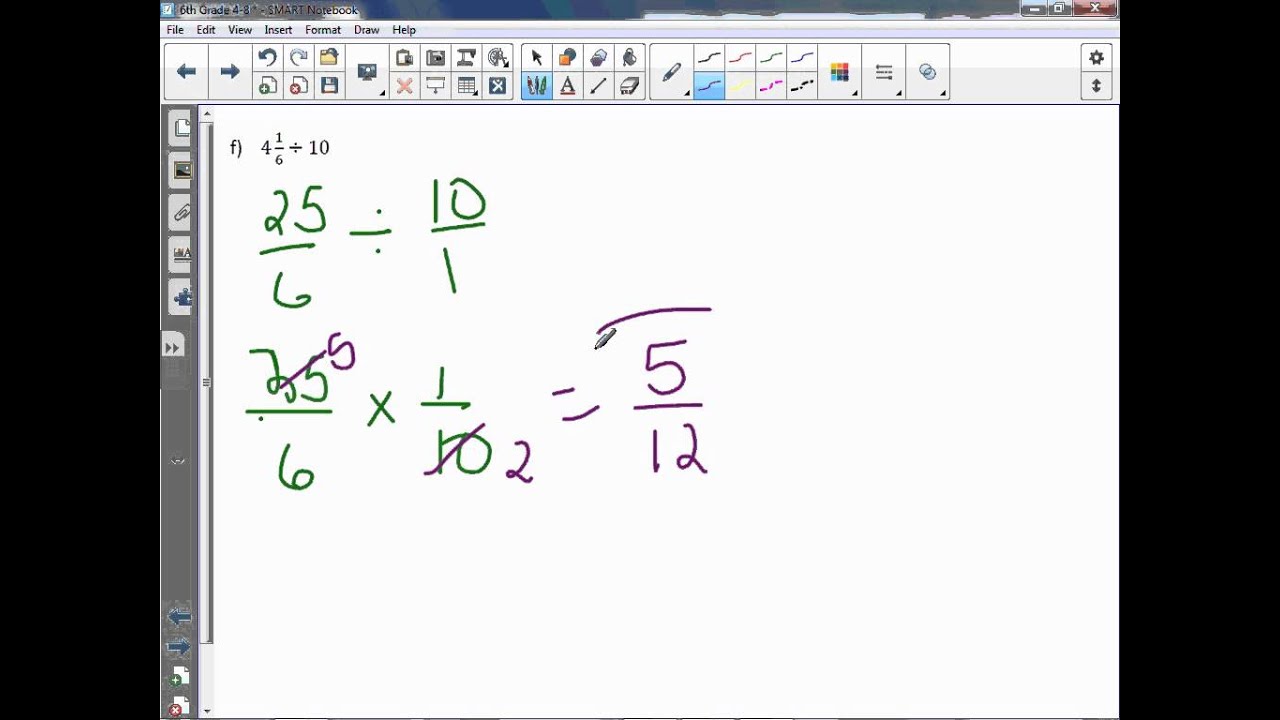Click the Undo button

tap(267, 58)
